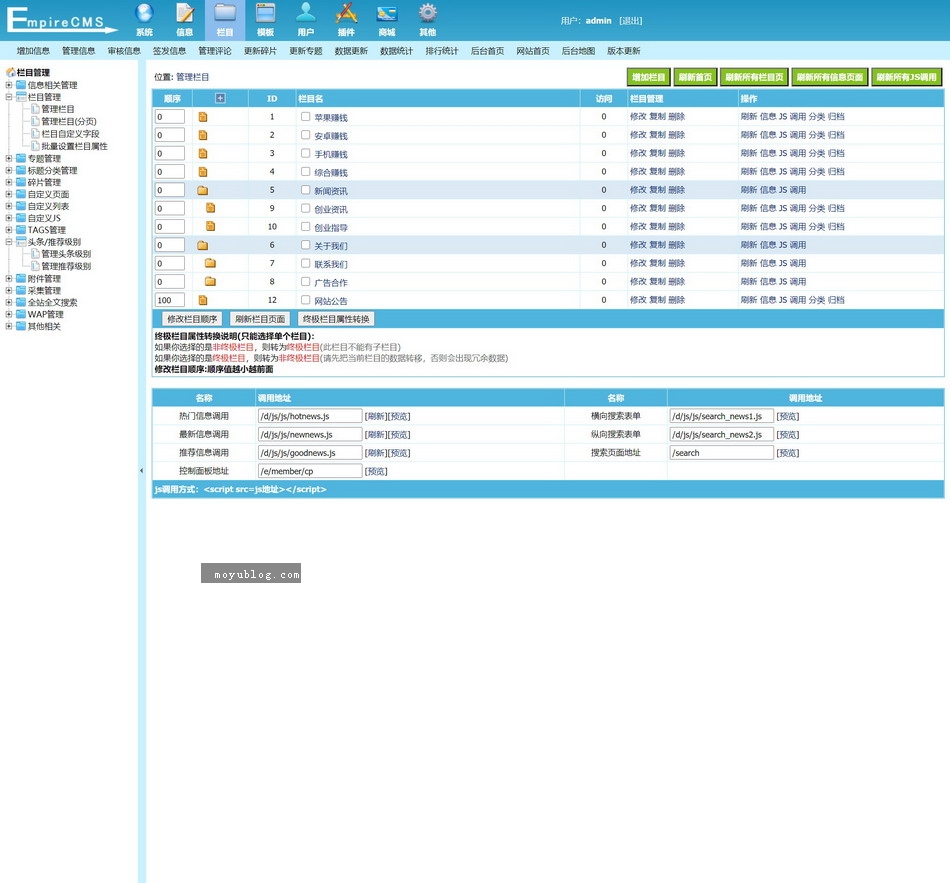950x883 pixels.
Task: Click the /d/js/js/hotnews.js address field
Action: click(310, 416)
